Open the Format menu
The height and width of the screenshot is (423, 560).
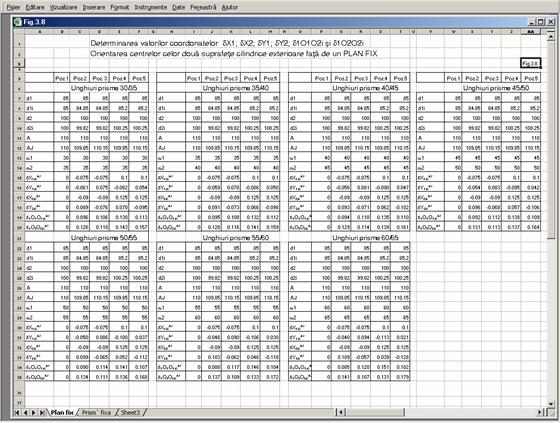pyautogui.click(x=120, y=7)
